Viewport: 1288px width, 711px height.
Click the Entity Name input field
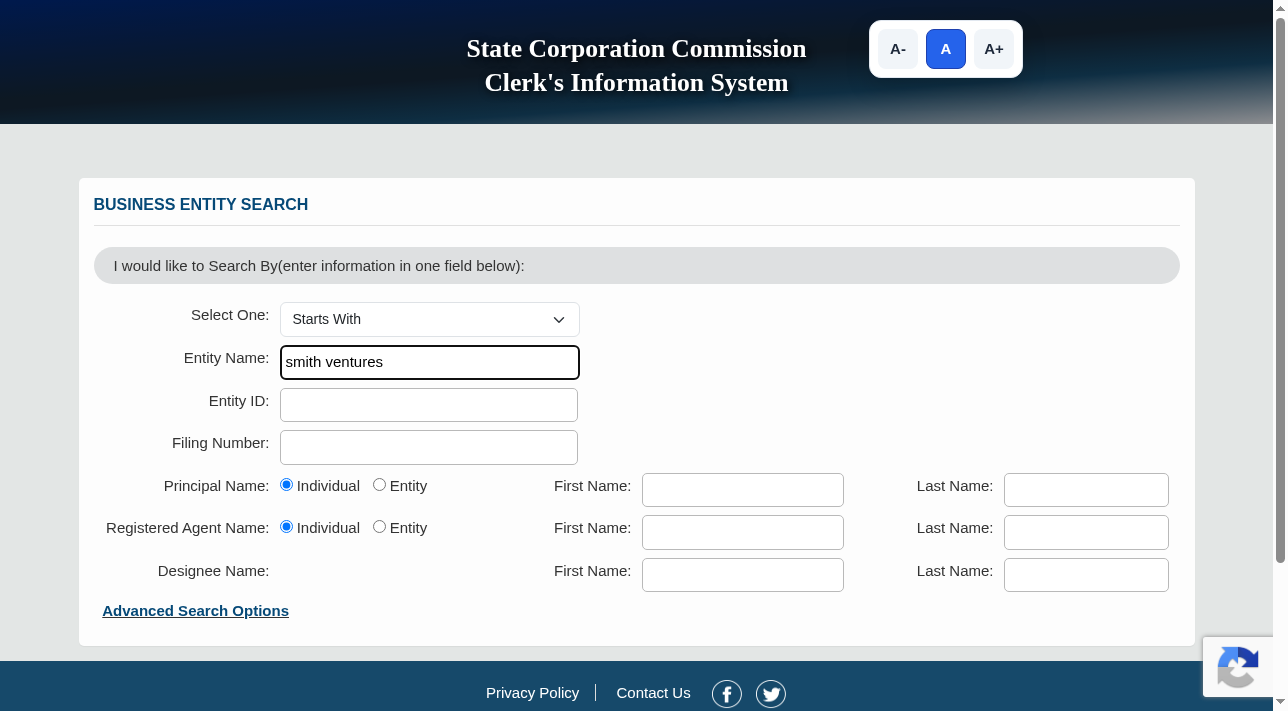[x=430, y=362]
